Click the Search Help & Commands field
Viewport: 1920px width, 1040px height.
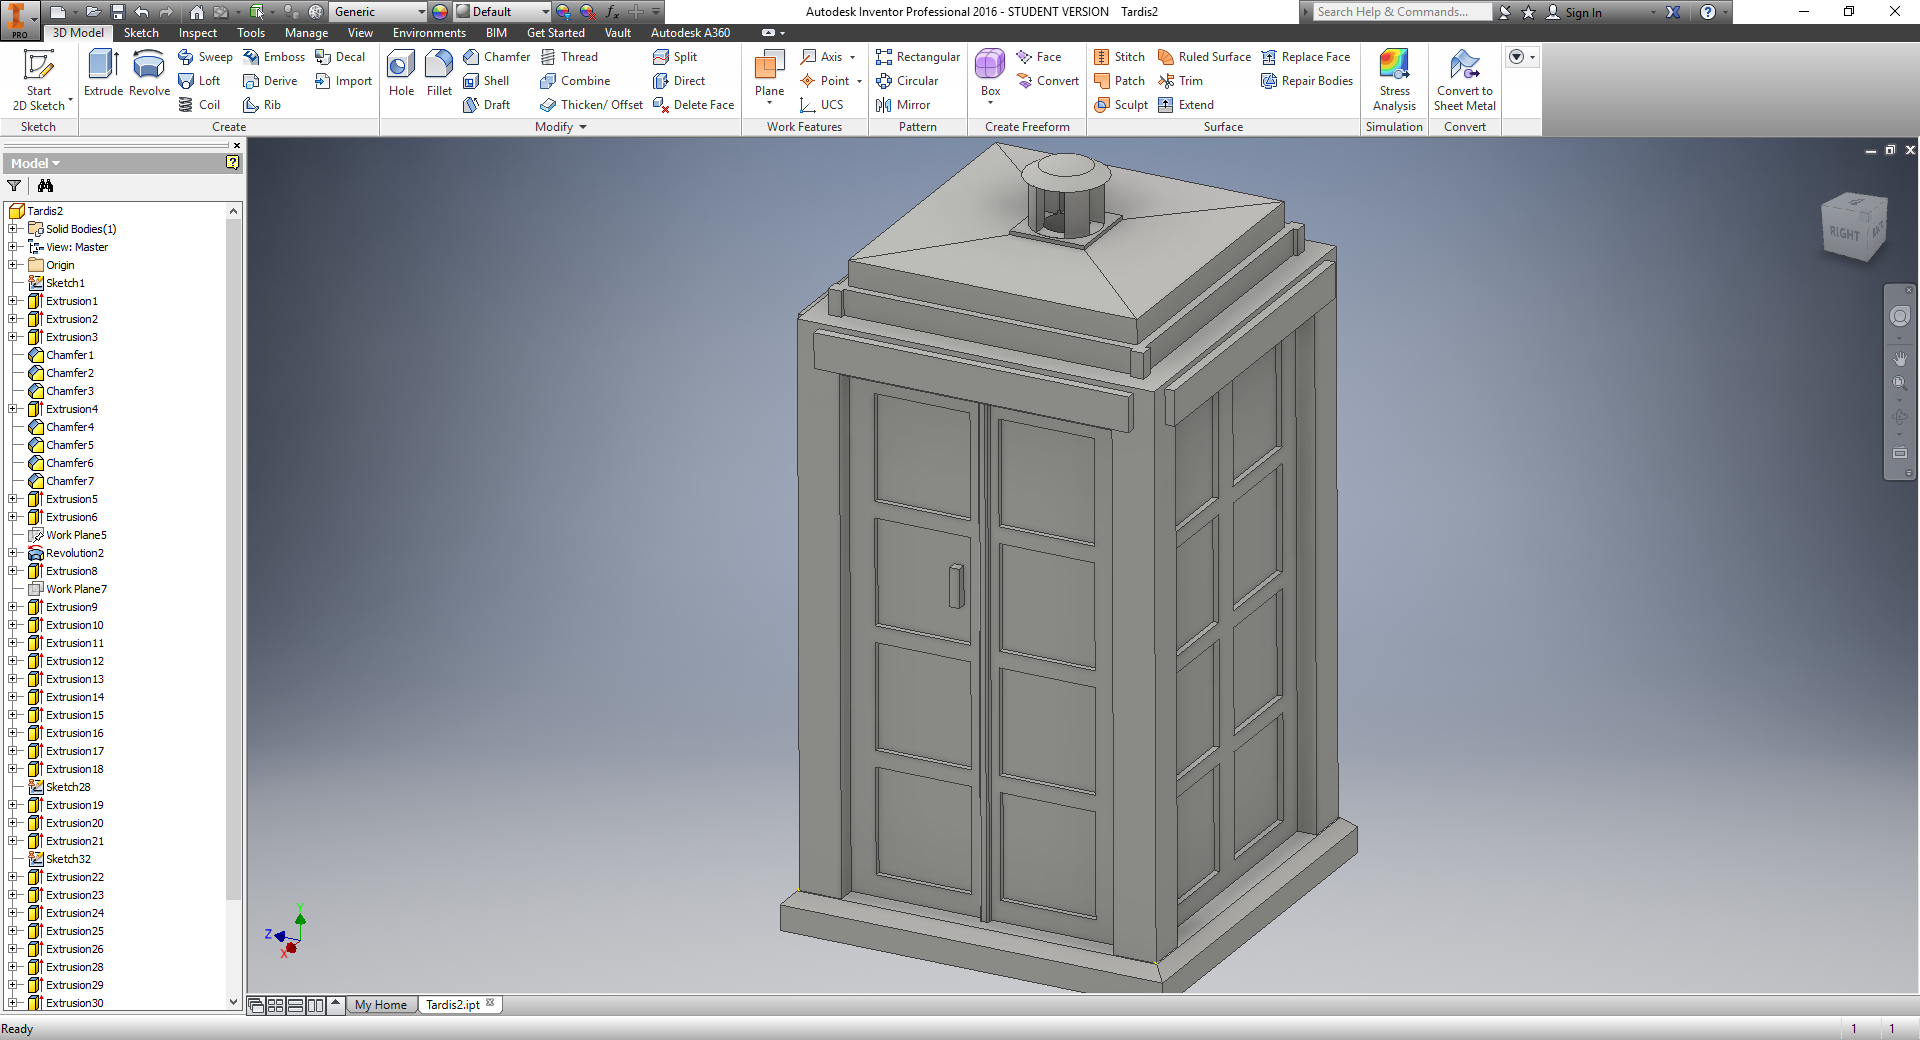click(1401, 12)
